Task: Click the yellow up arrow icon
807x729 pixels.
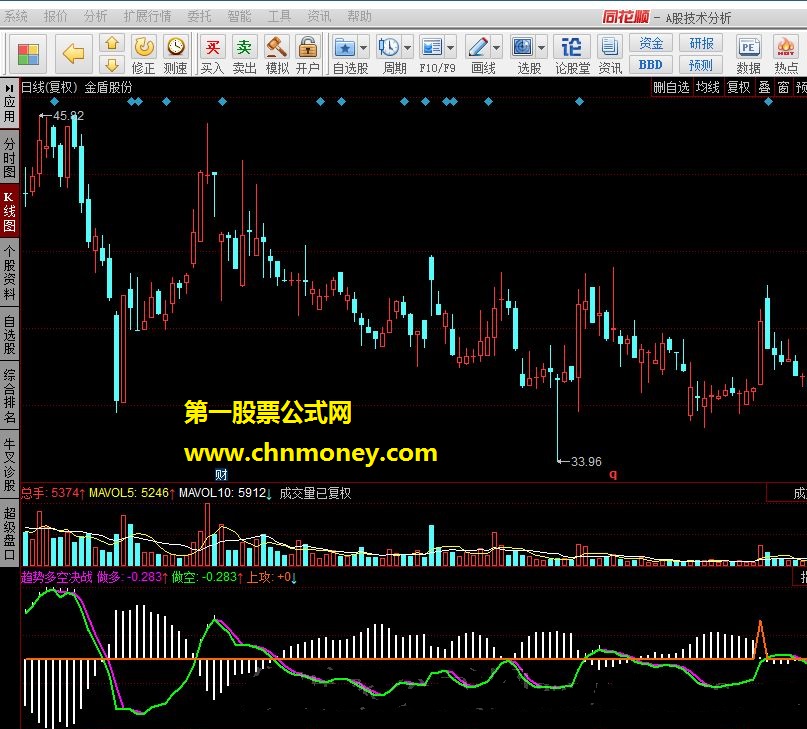Action: click(112, 43)
